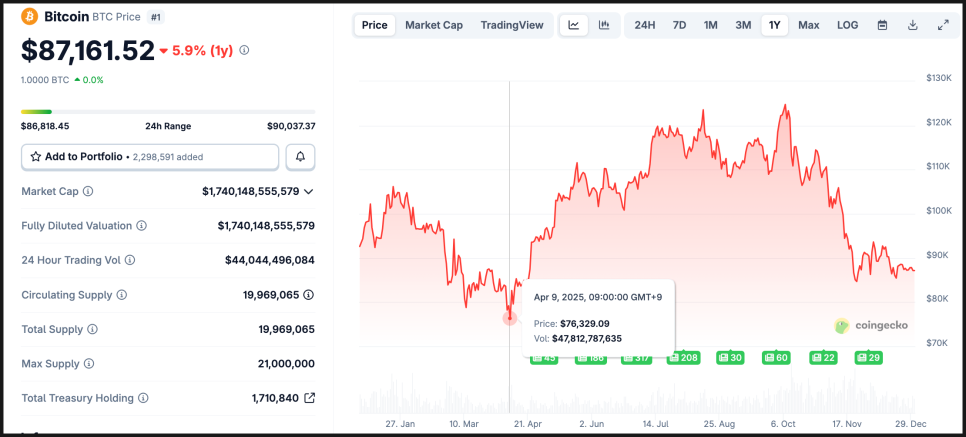The image size is (966, 437).
Task: Click the Market Cap info icon
Action: click(88, 191)
